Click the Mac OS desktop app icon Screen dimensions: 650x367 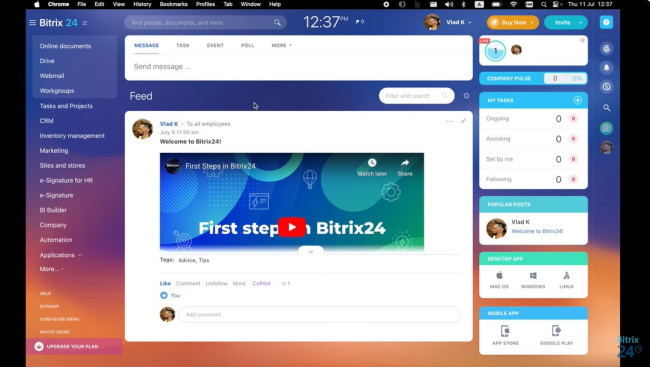click(499, 279)
